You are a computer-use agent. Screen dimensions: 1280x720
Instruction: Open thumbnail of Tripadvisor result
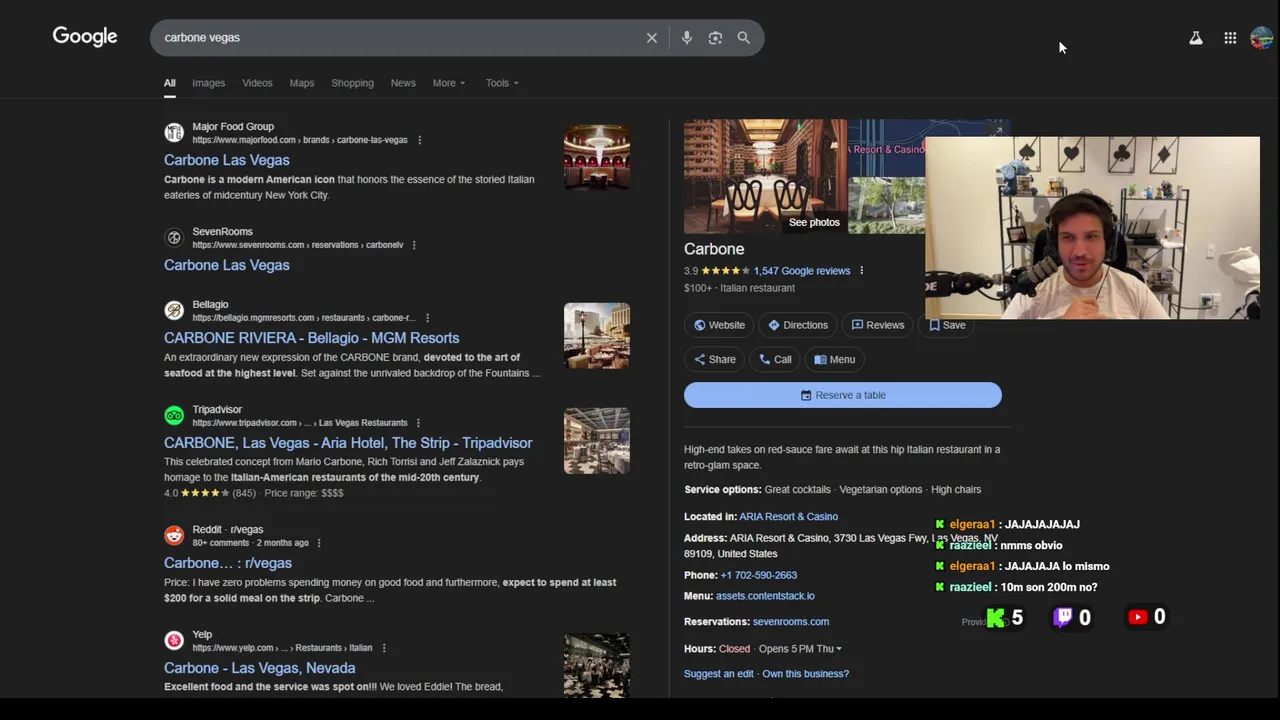tap(597, 441)
